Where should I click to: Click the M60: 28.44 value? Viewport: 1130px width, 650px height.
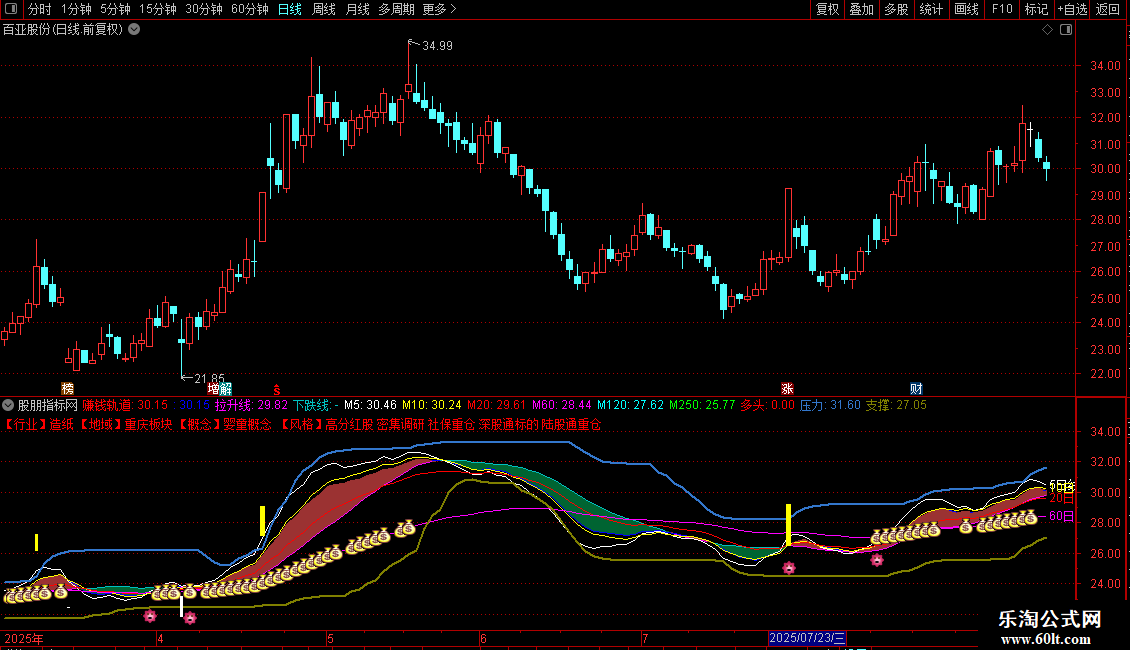[562, 405]
